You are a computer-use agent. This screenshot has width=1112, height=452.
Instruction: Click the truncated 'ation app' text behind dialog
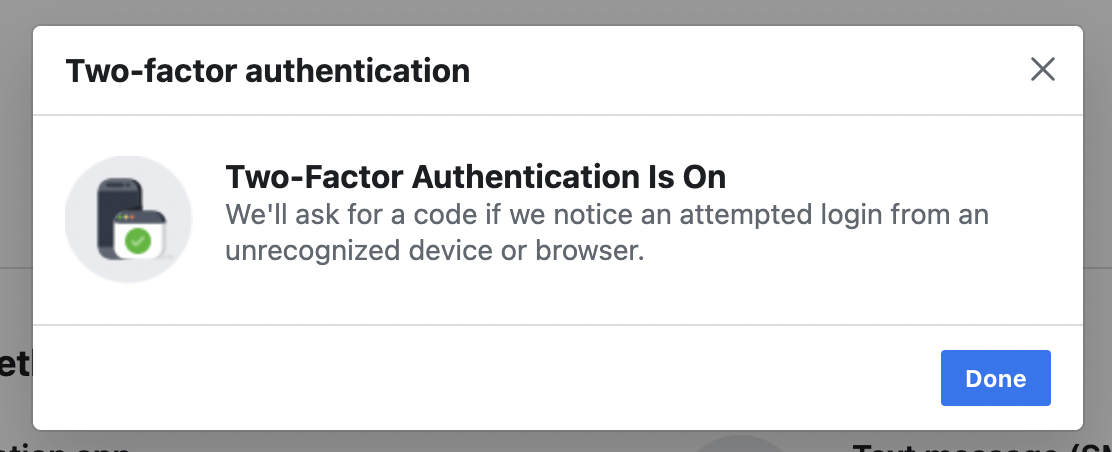pos(65,447)
